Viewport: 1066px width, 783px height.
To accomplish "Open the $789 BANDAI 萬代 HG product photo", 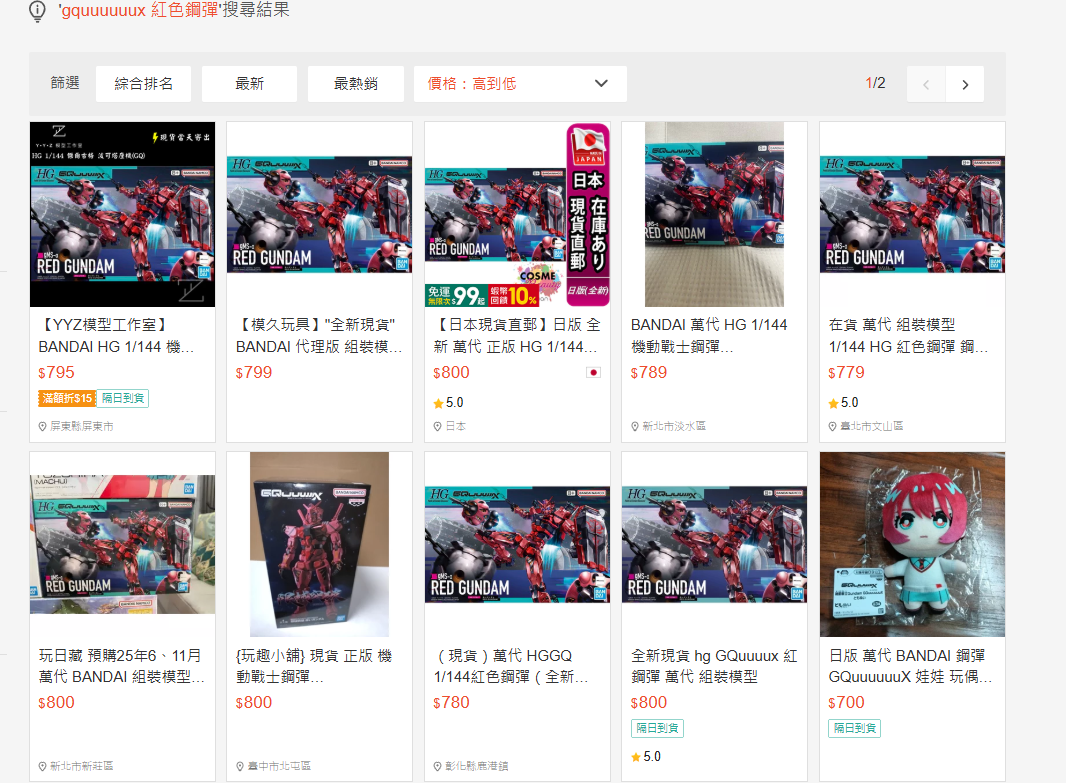I will 715,214.
